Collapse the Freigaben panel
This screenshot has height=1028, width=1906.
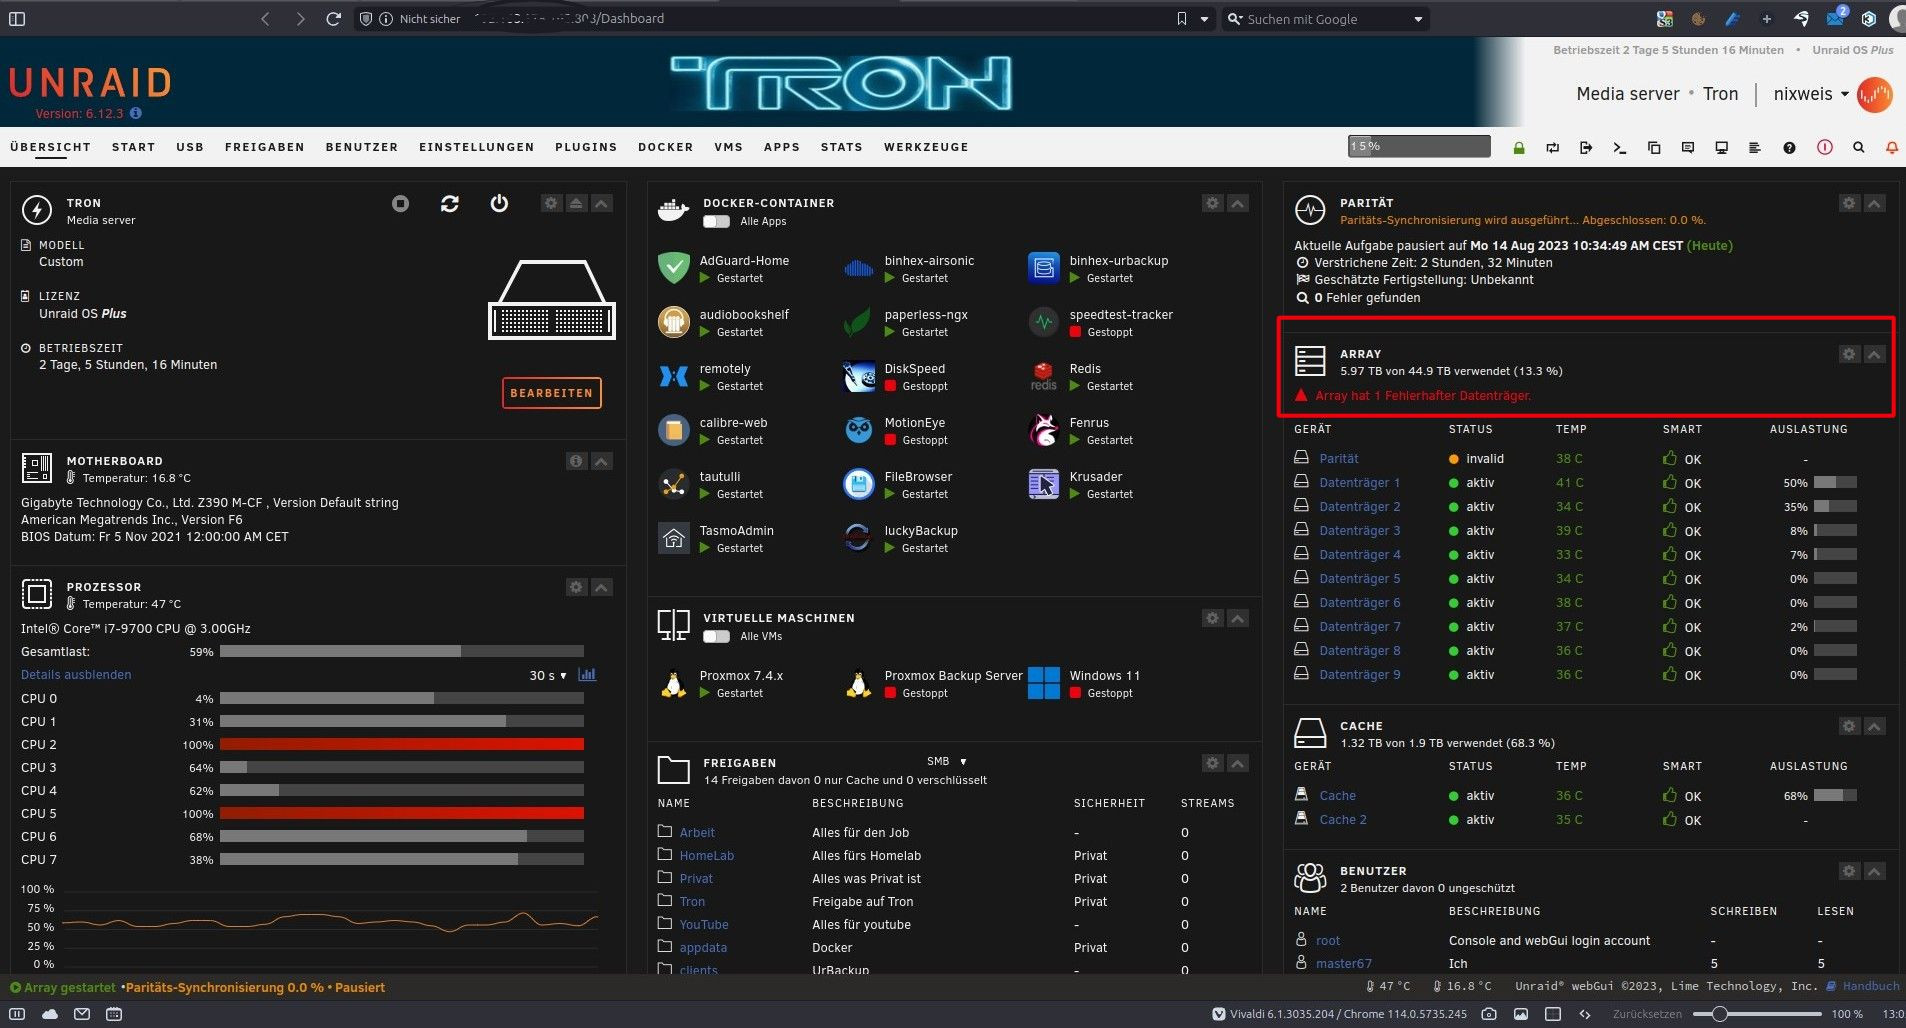tap(1238, 763)
